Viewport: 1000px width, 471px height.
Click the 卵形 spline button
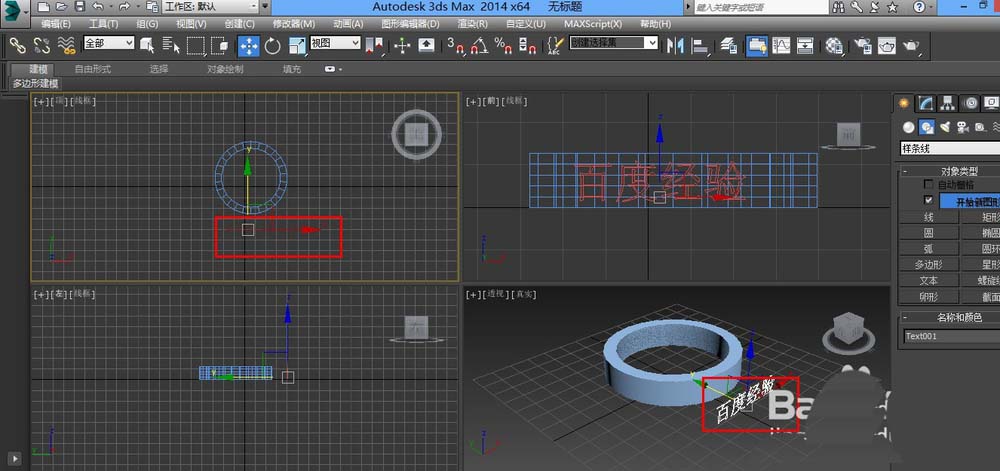[x=929, y=296]
